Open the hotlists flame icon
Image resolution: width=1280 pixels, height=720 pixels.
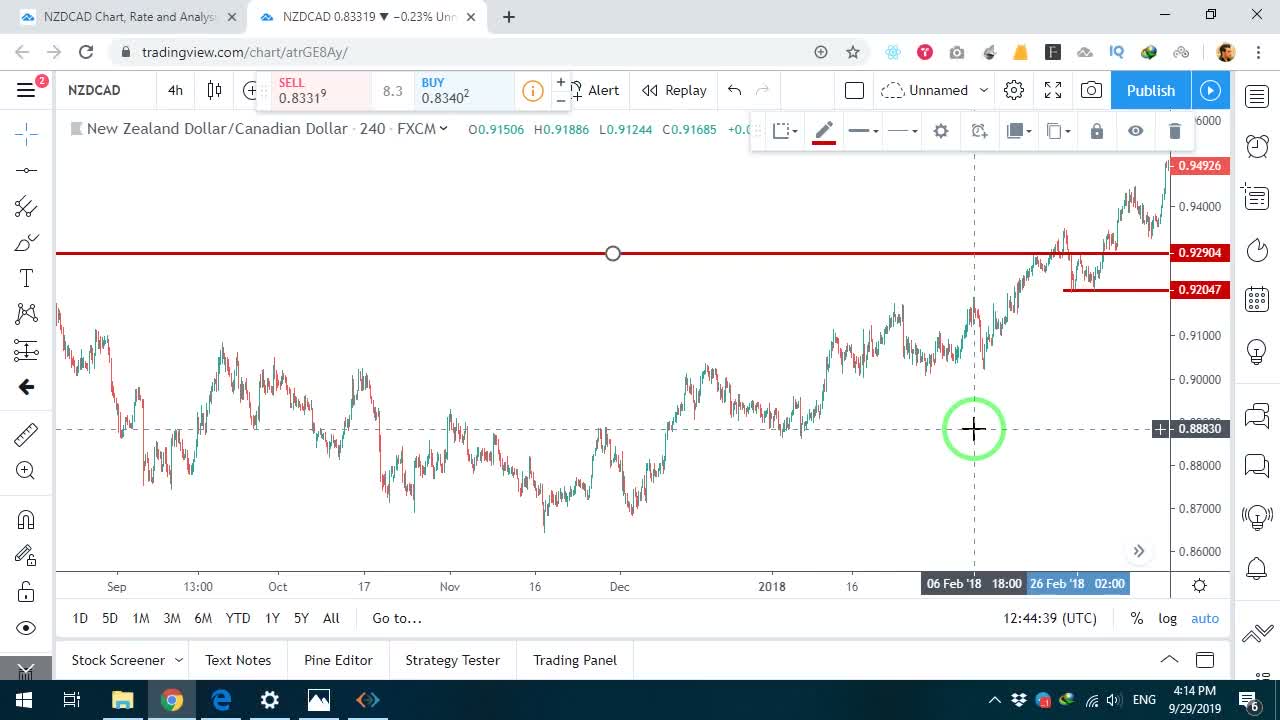tap(1257, 248)
